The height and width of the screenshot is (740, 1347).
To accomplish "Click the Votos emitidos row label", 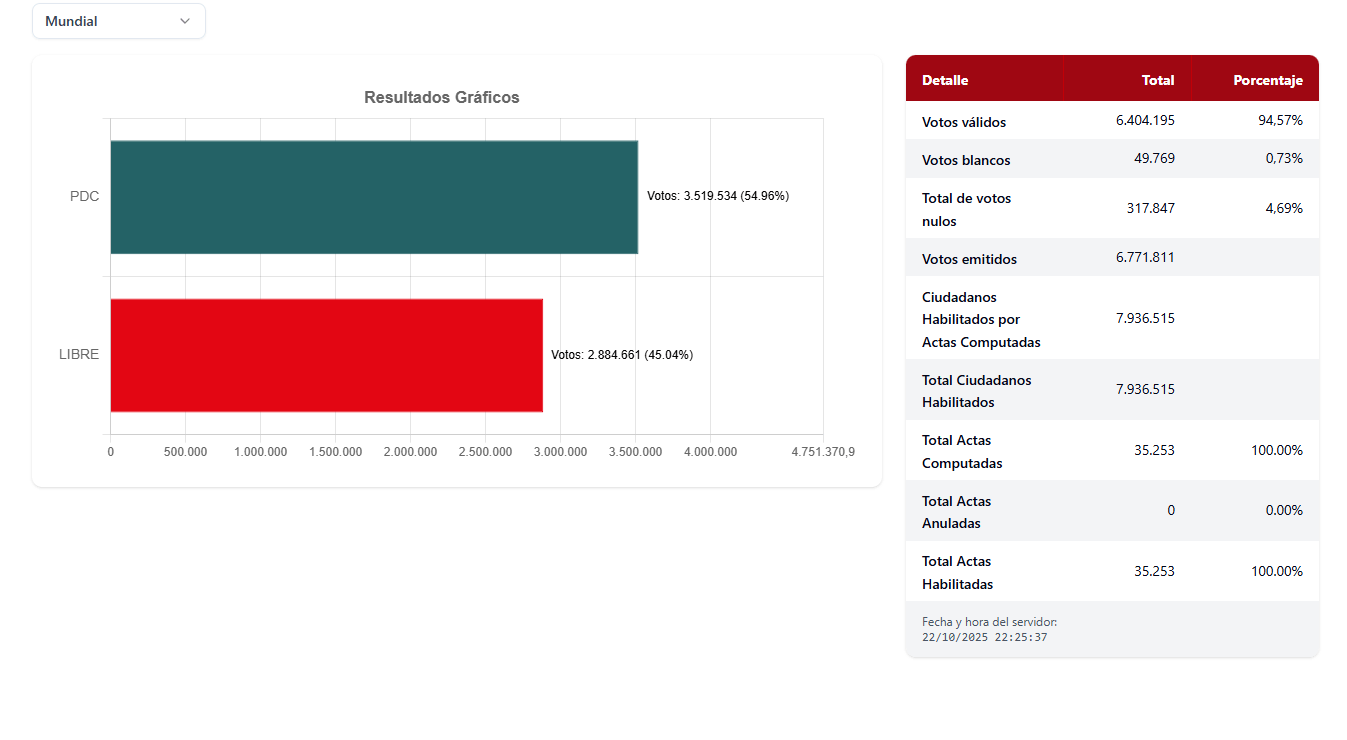I will [x=969, y=259].
